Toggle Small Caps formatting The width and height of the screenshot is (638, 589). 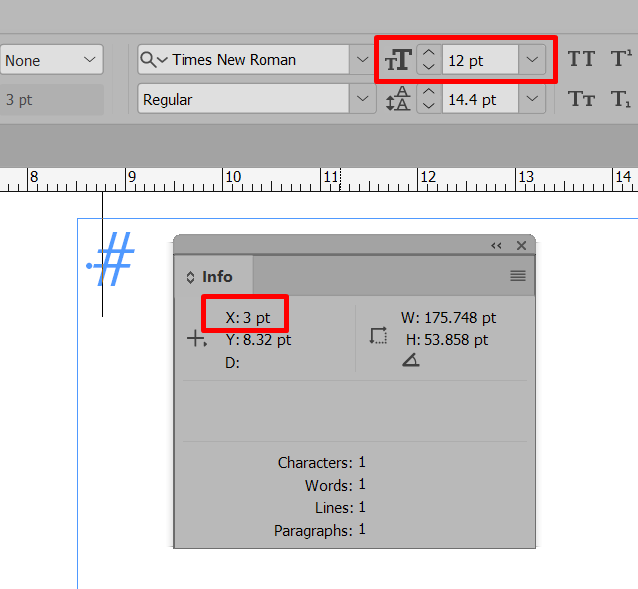point(581,99)
